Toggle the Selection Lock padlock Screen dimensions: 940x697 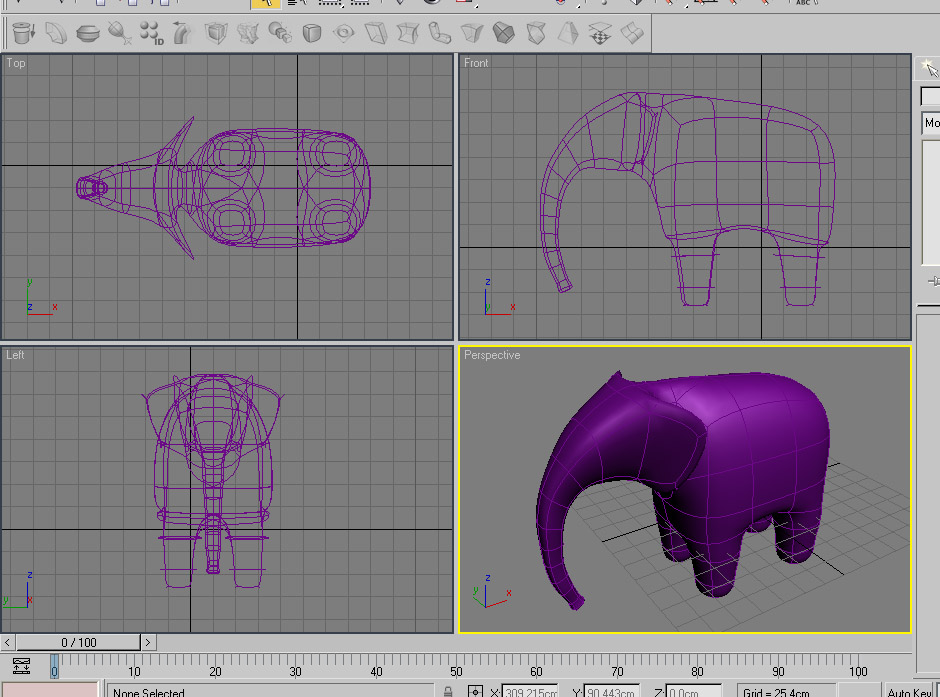coord(448,692)
